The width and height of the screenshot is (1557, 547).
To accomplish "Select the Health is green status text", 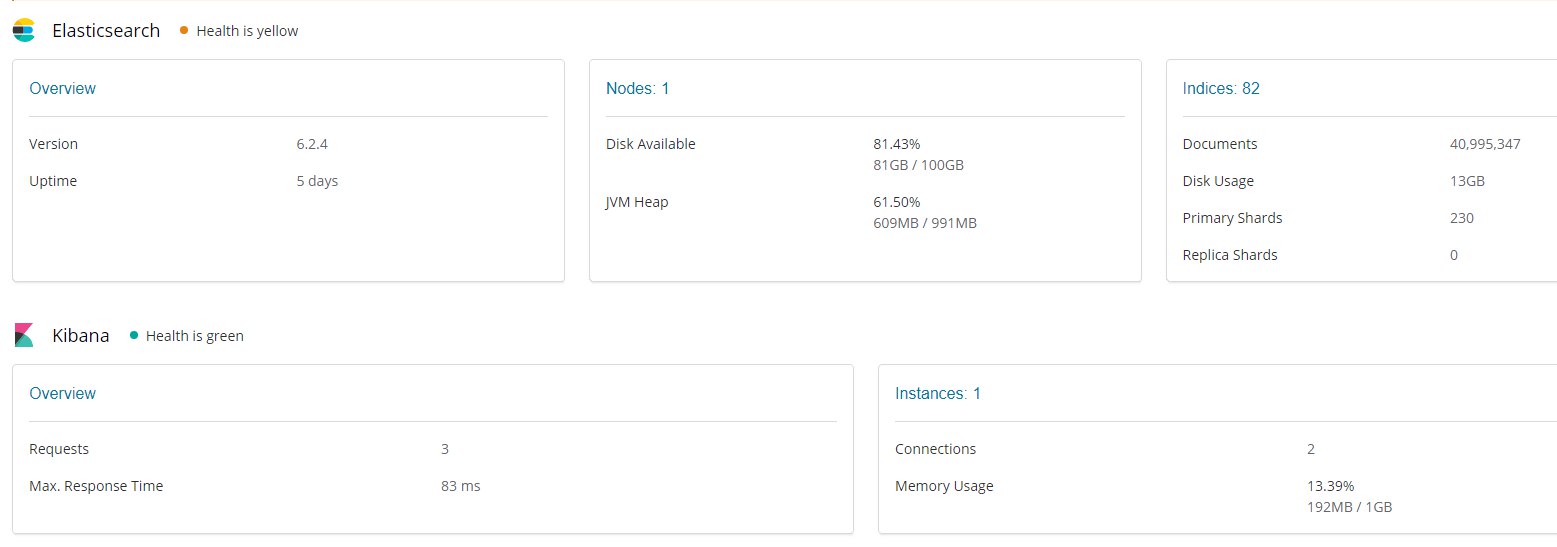I will coord(195,336).
